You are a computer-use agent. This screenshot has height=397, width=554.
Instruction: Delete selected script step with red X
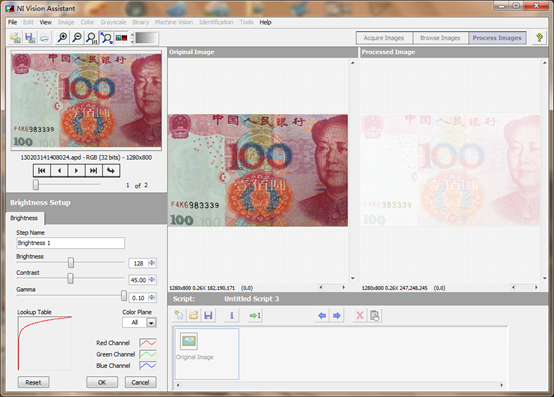tap(360, 315)
